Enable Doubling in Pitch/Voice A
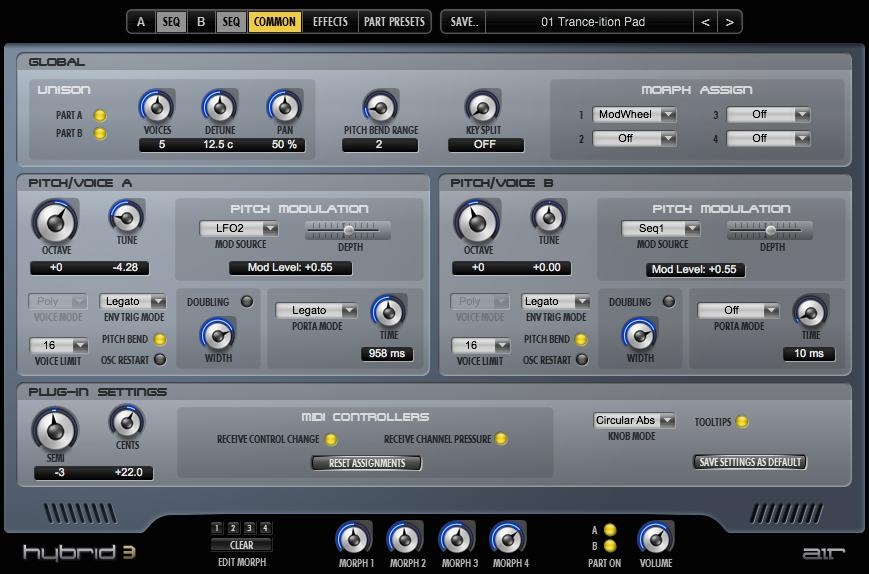 (246, 302)
